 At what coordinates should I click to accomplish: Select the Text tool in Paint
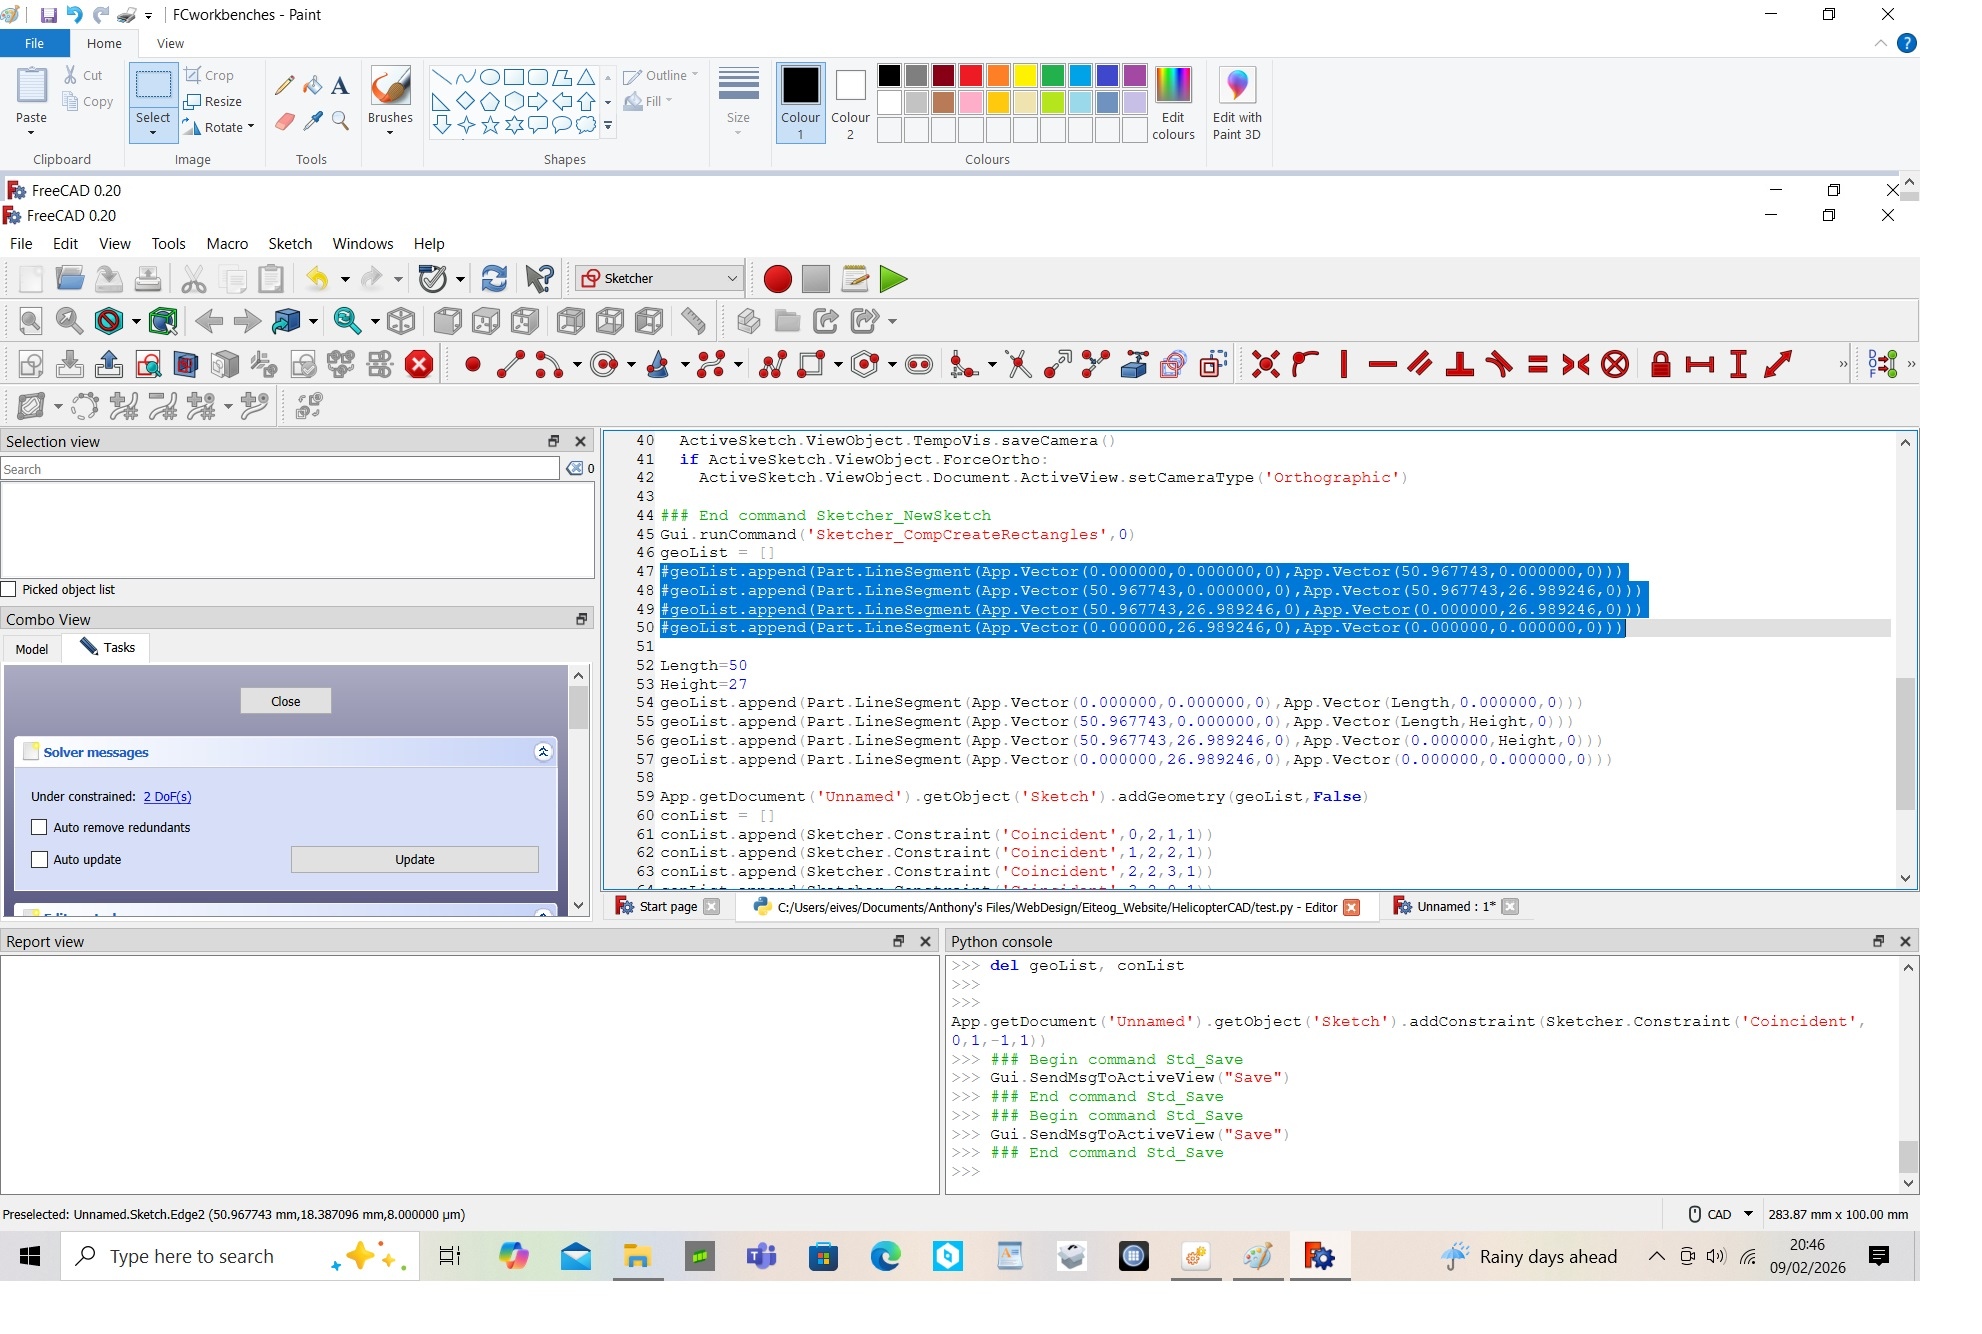pyautogui.click(x=340, y=86)
